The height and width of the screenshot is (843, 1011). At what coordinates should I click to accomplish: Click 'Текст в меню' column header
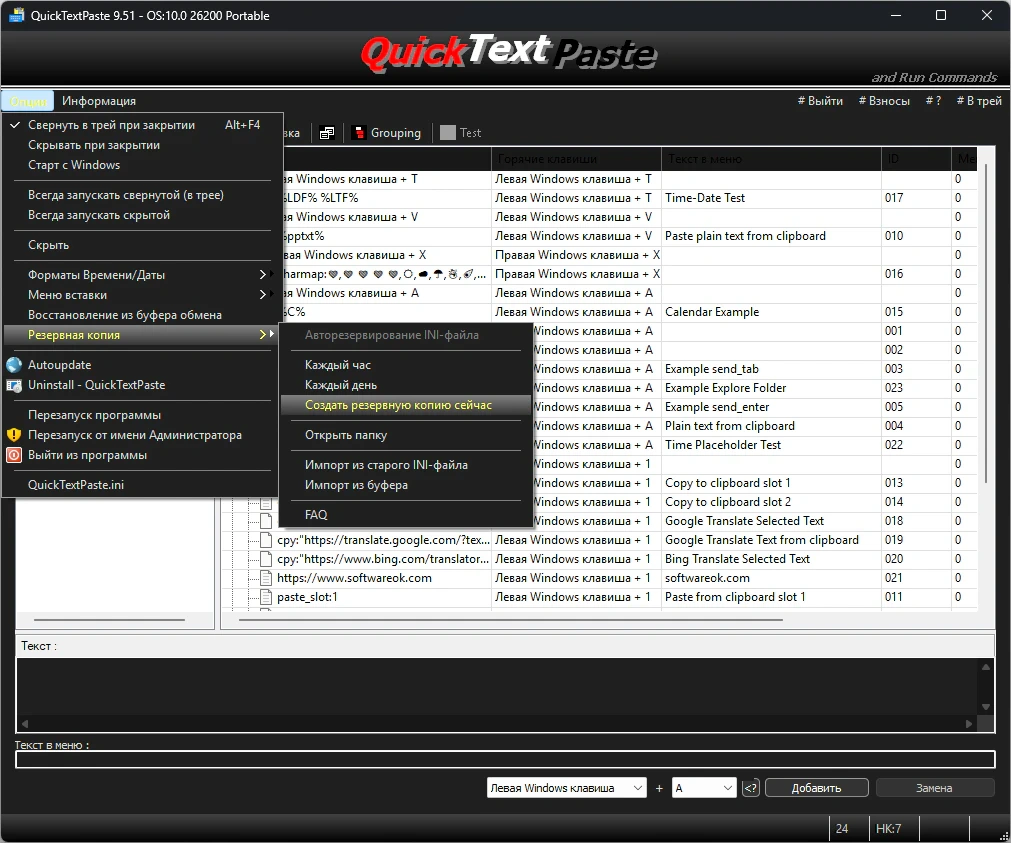point(771,159)
